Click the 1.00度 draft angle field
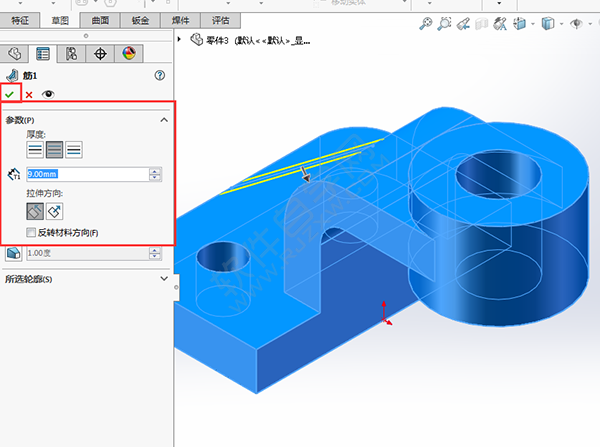This screenshot has height=447, width=600. coord(88,253)
